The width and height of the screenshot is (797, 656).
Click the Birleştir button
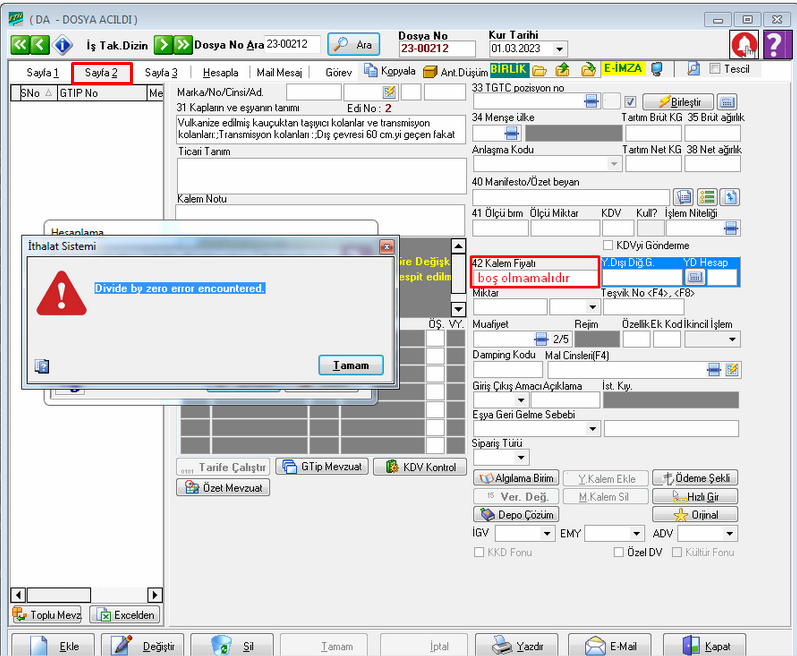point(678,102)
